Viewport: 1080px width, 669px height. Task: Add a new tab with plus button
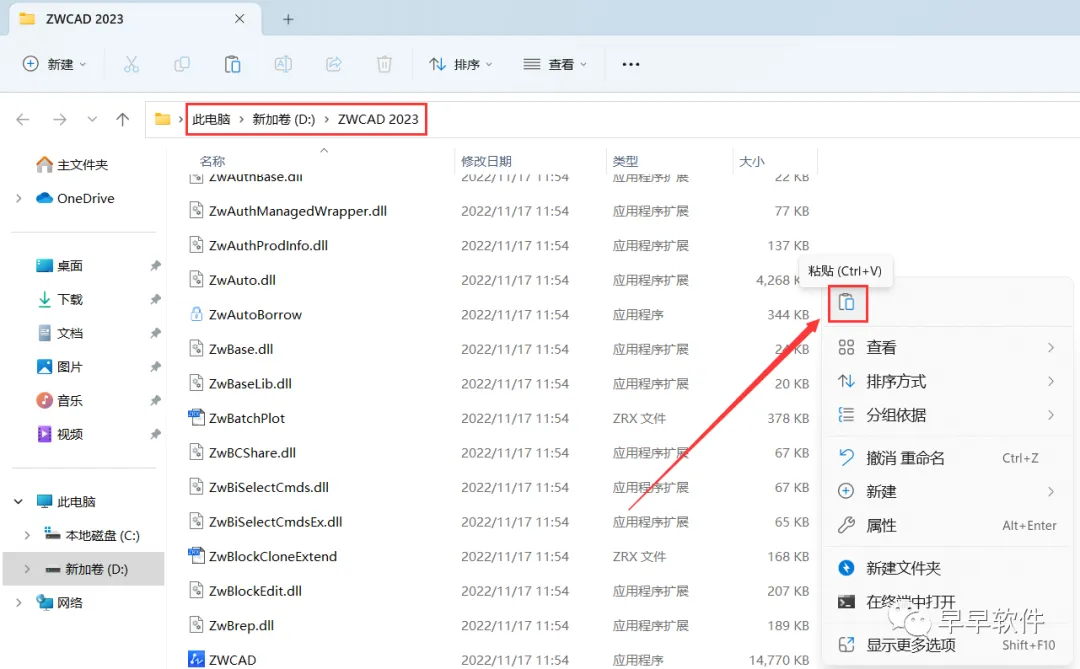pos(288,19)
